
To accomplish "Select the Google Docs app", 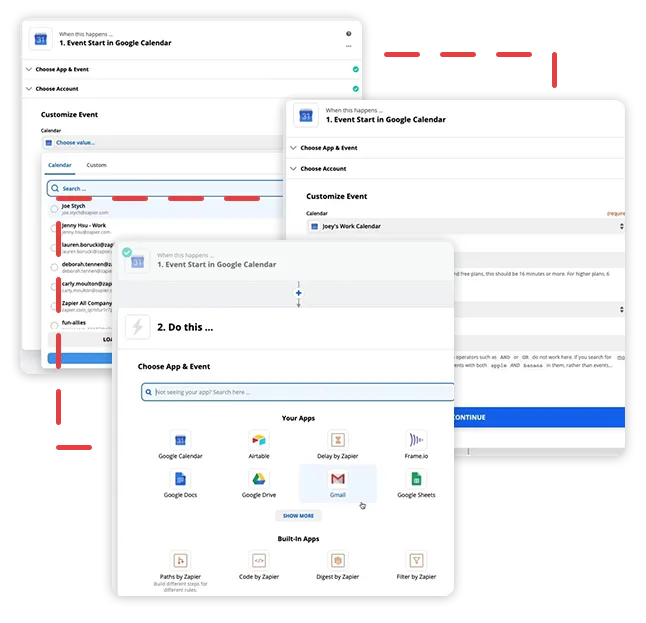I will pos(180,484).
